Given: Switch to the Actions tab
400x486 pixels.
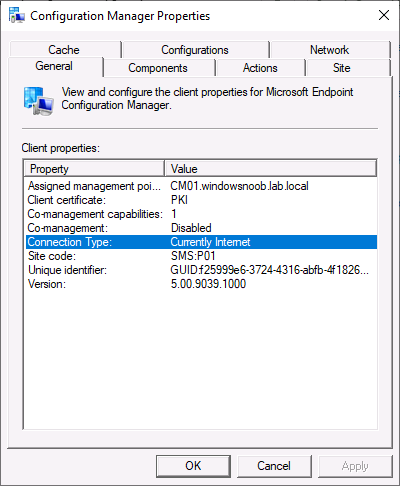Looking at the screenshot, I should click(260, 68).
